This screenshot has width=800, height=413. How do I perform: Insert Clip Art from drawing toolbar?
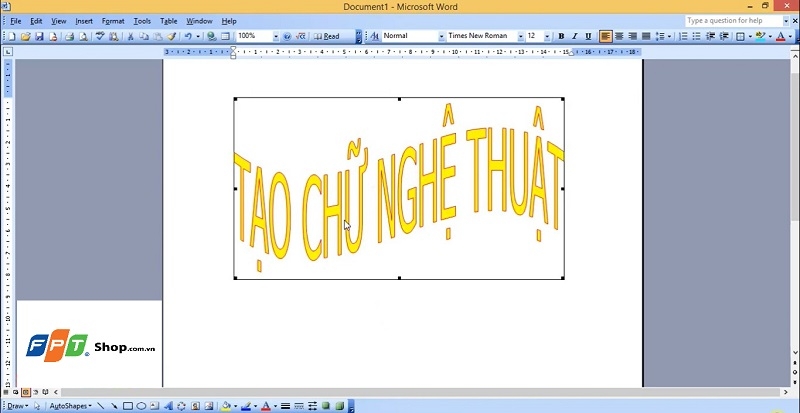point(195,406)
